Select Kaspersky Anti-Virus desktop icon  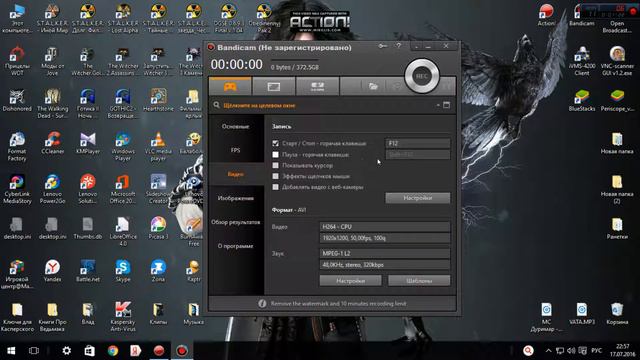click(123, 316)
